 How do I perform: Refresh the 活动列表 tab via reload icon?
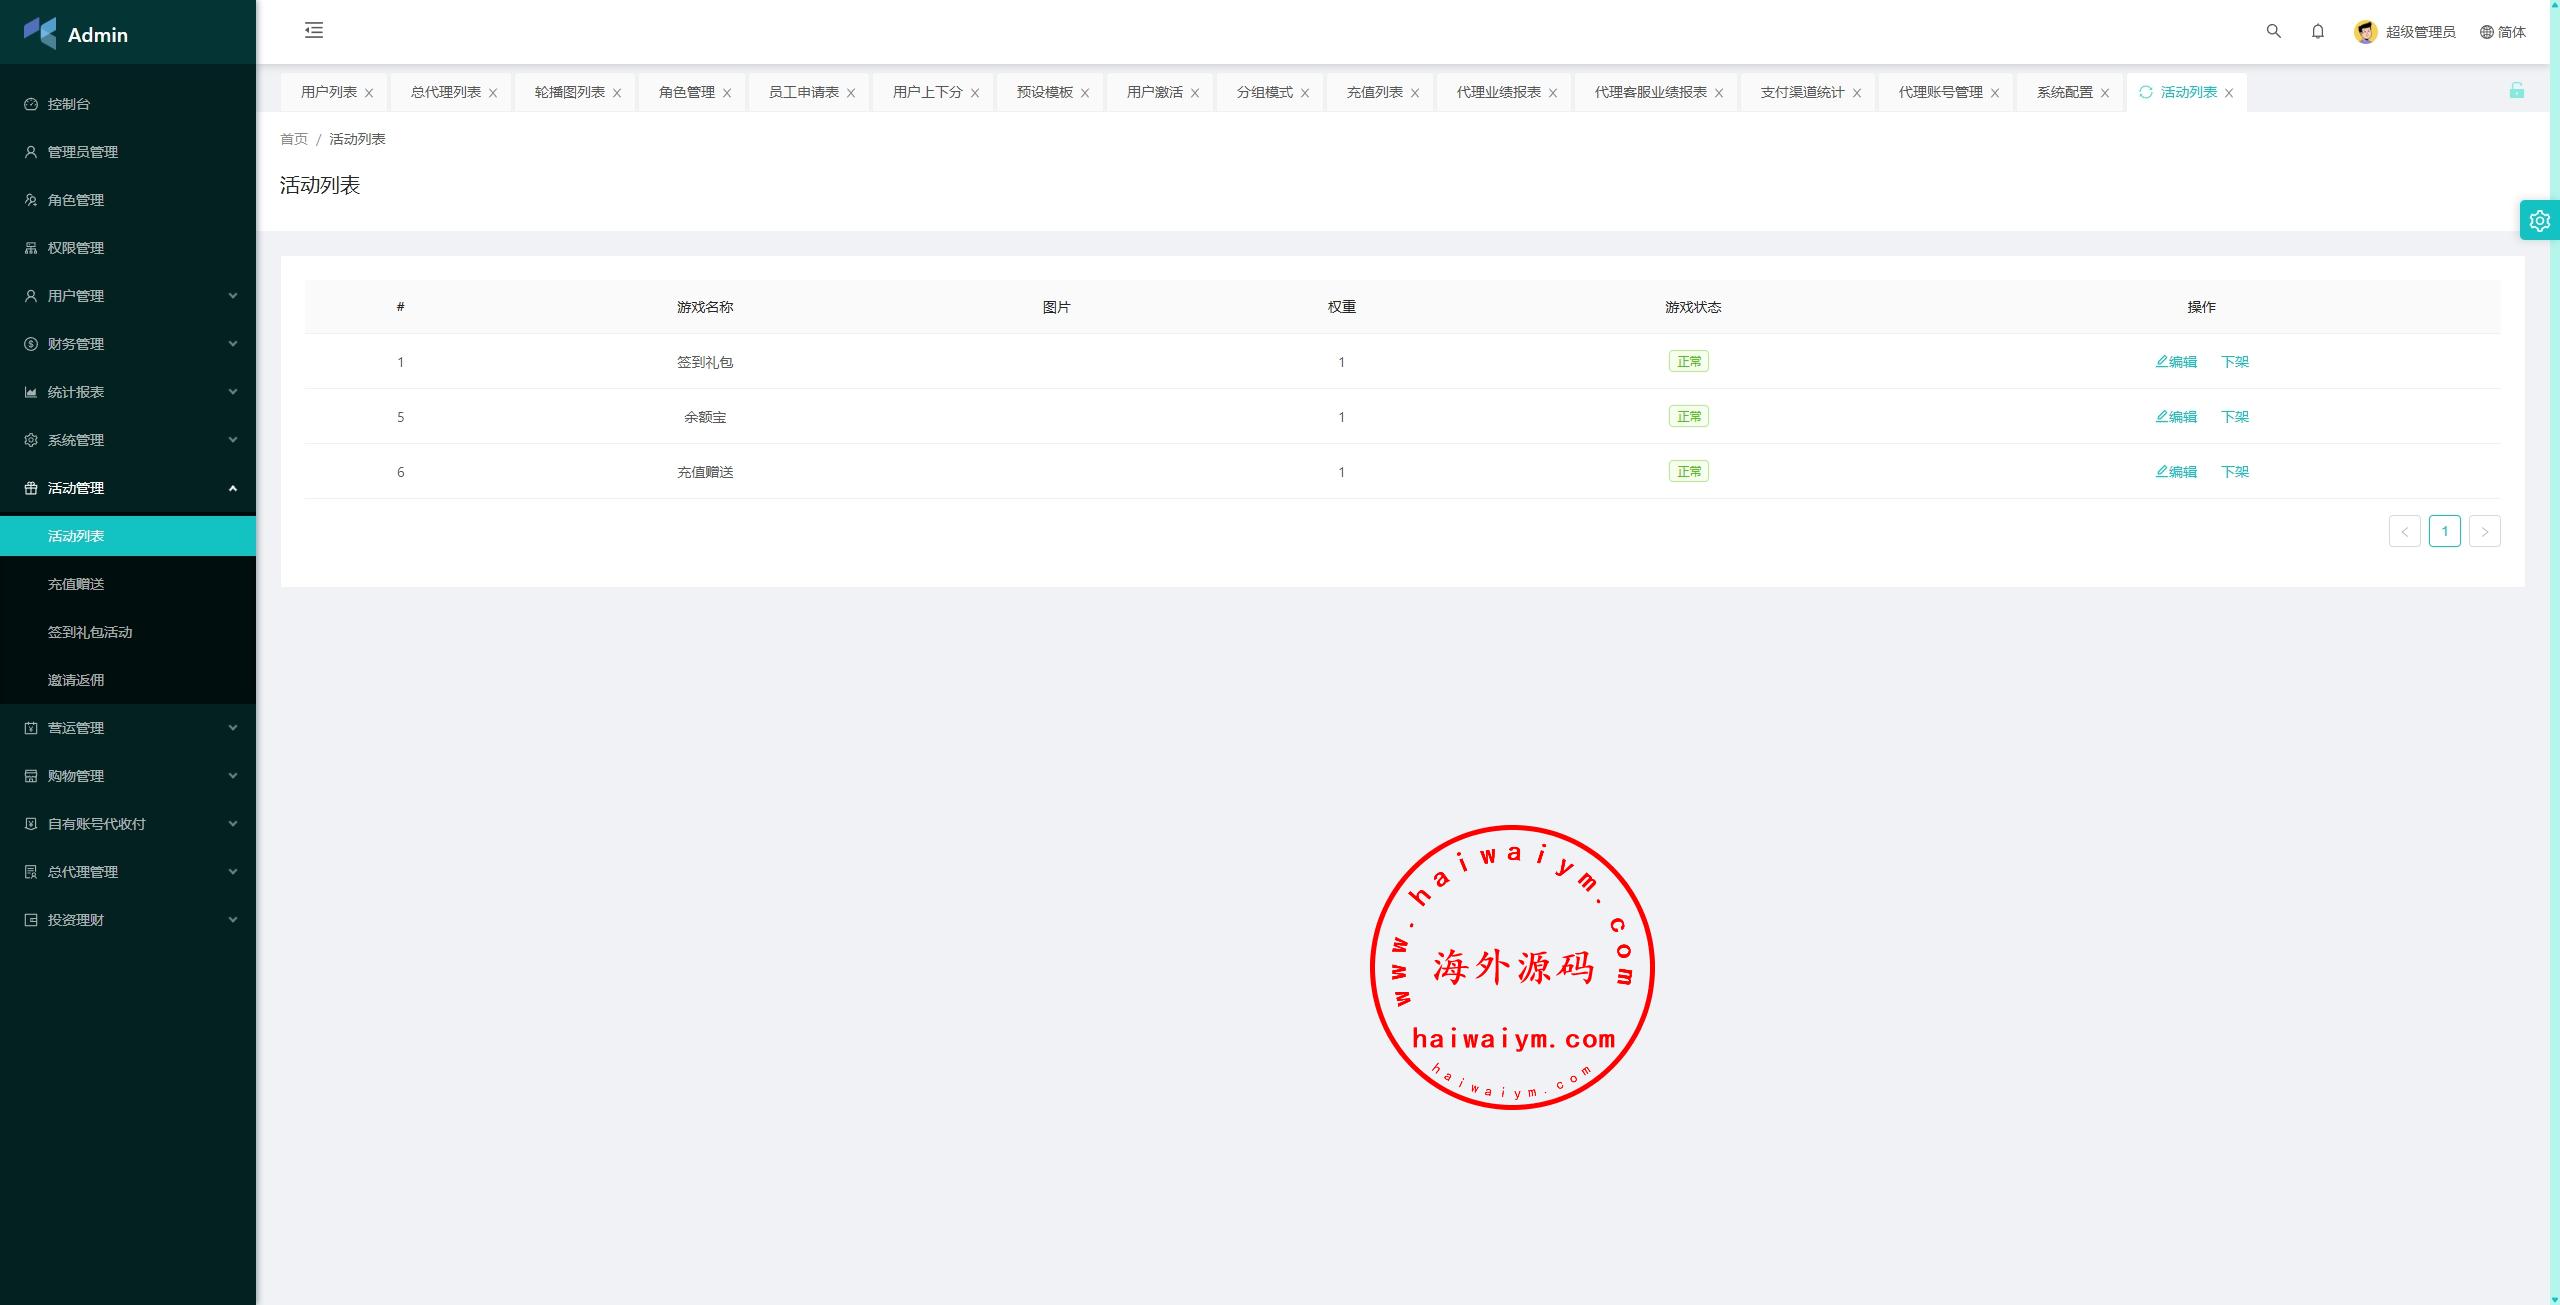pyautogui.click(x=2145, y=92)
